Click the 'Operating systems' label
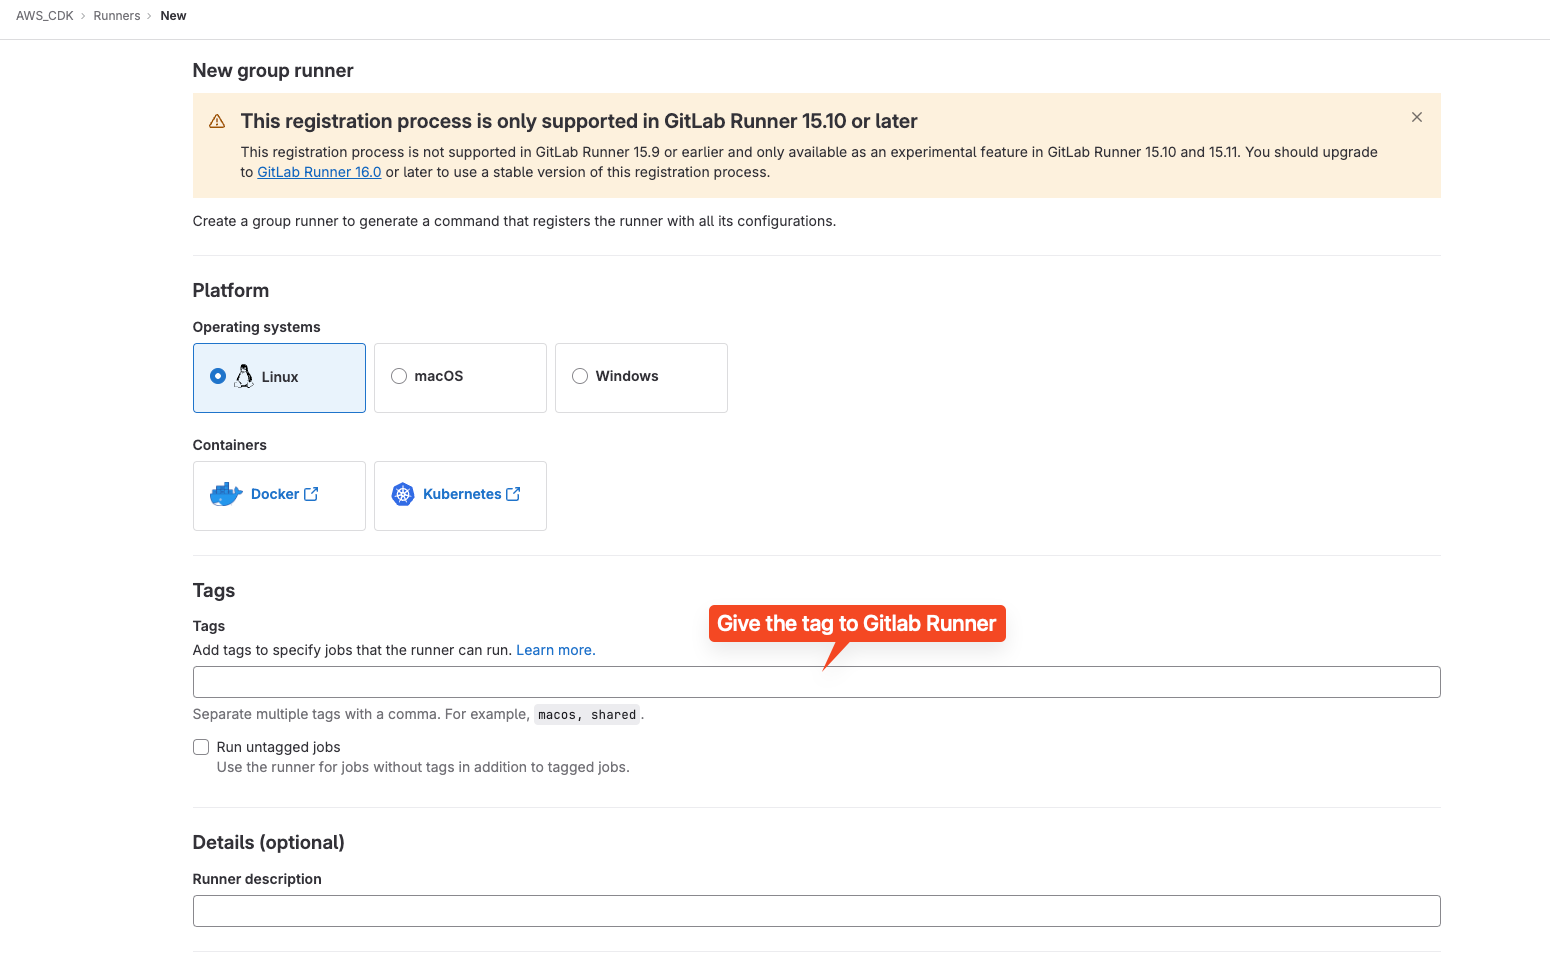The image size is (1550, 962). pyautogui.click(x=257, y=327)
